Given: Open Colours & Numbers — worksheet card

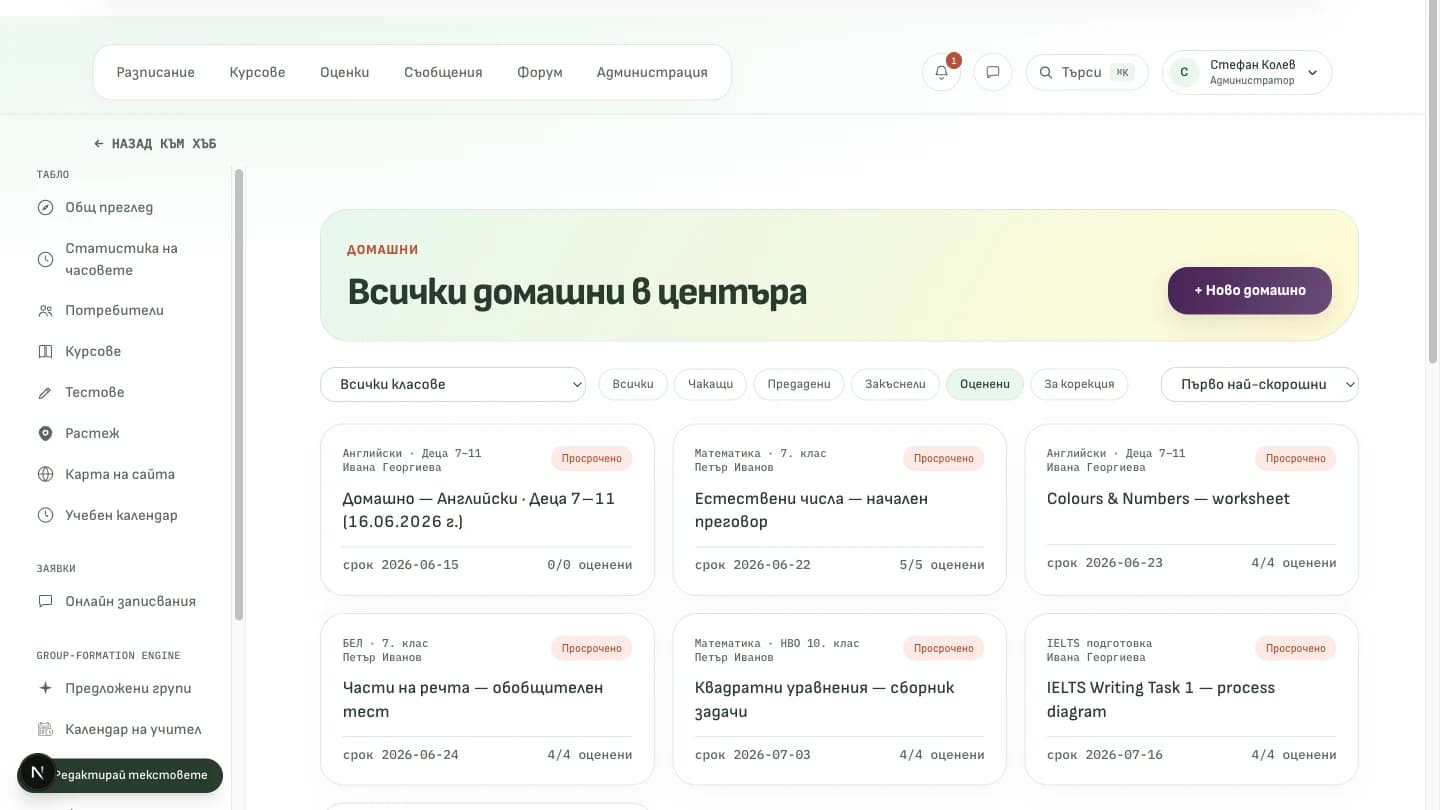Looking at the screenshot, I should point(1192,510).
